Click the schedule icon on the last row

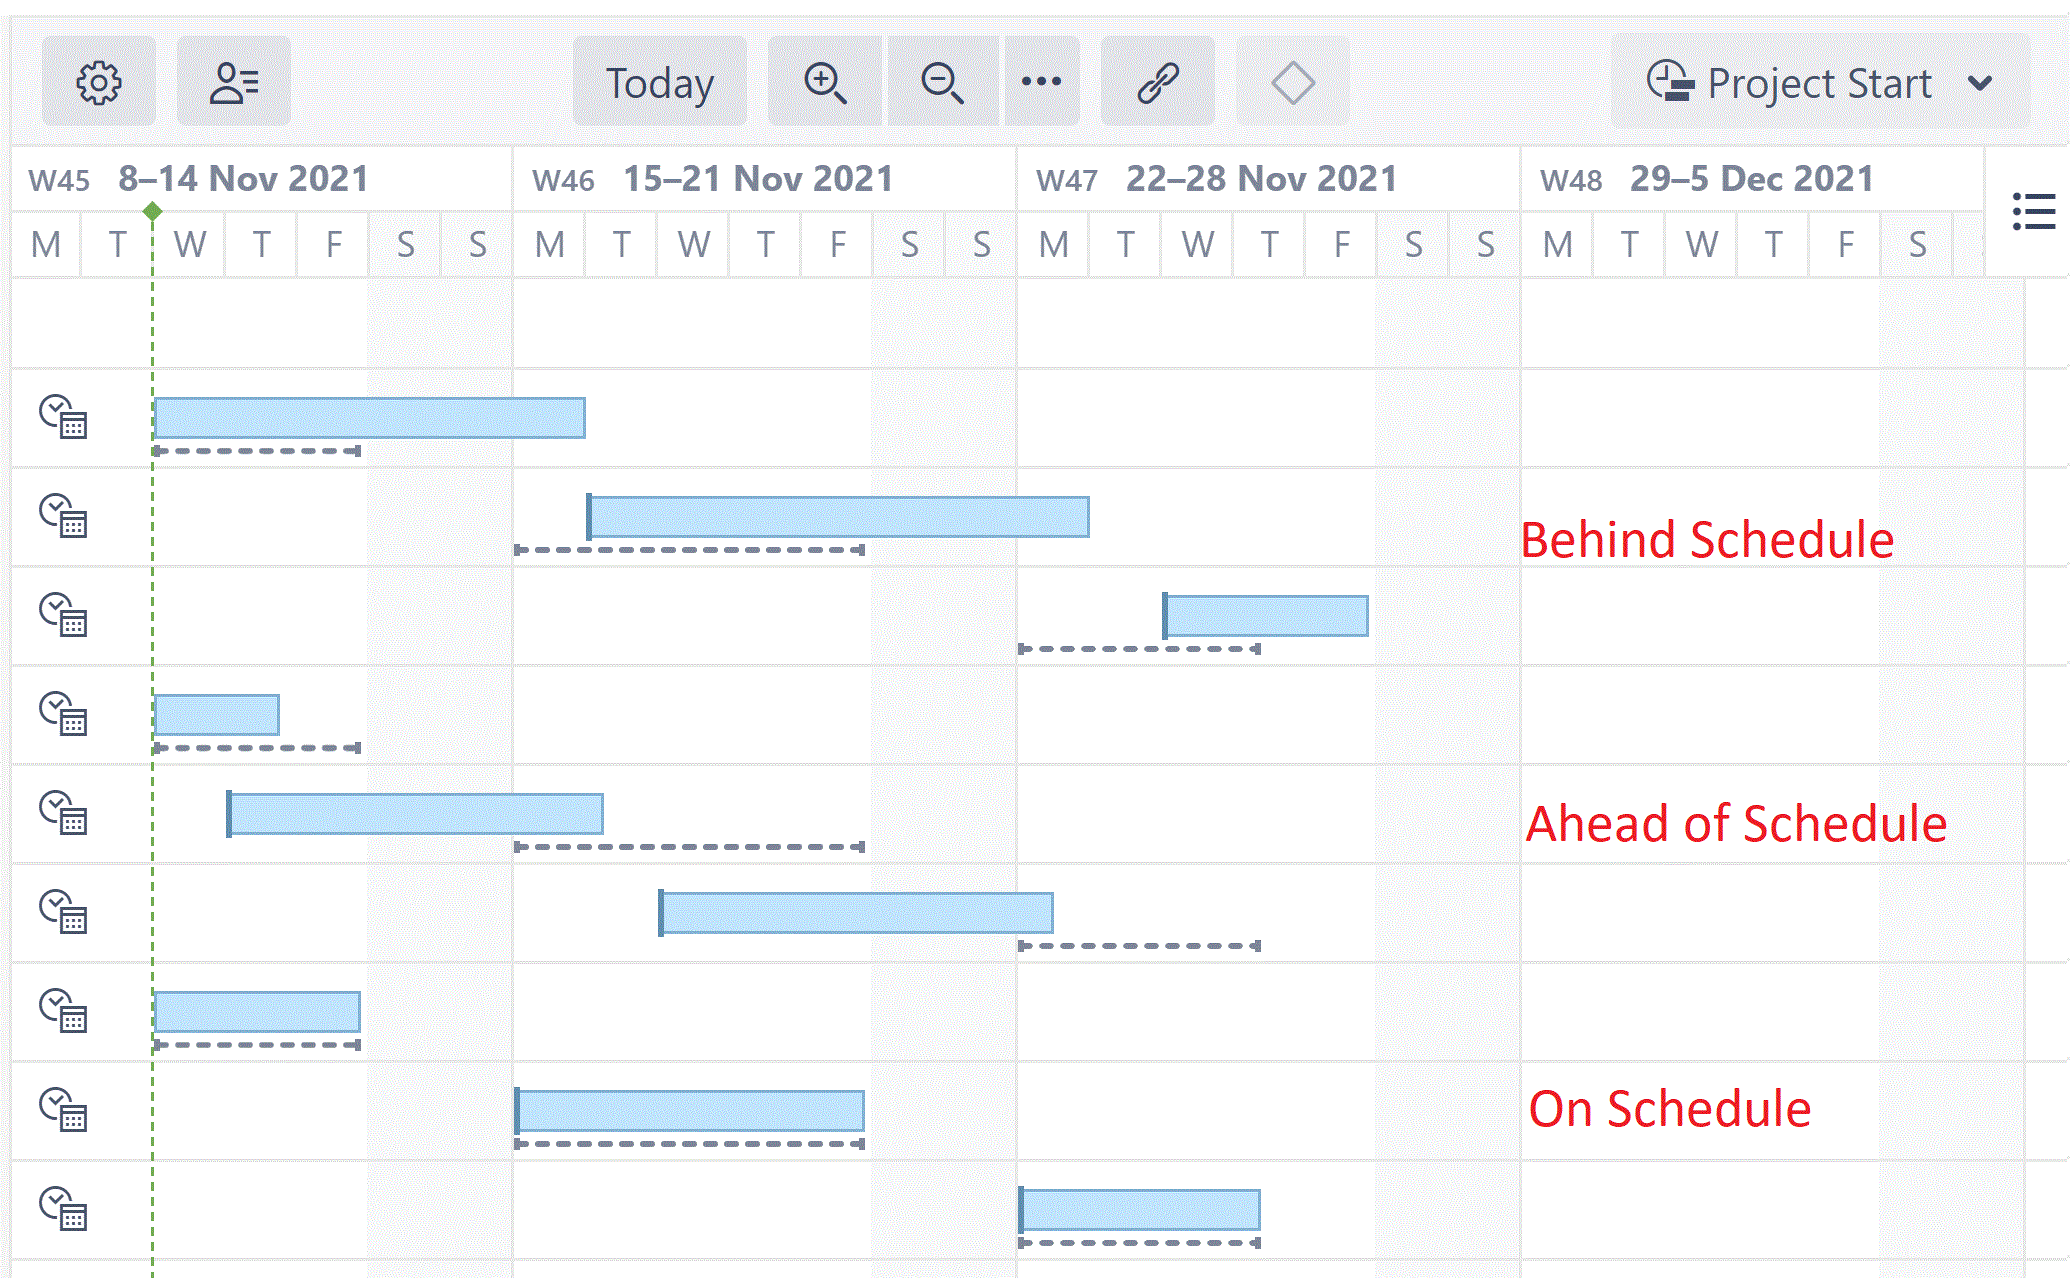(63, 1208)
